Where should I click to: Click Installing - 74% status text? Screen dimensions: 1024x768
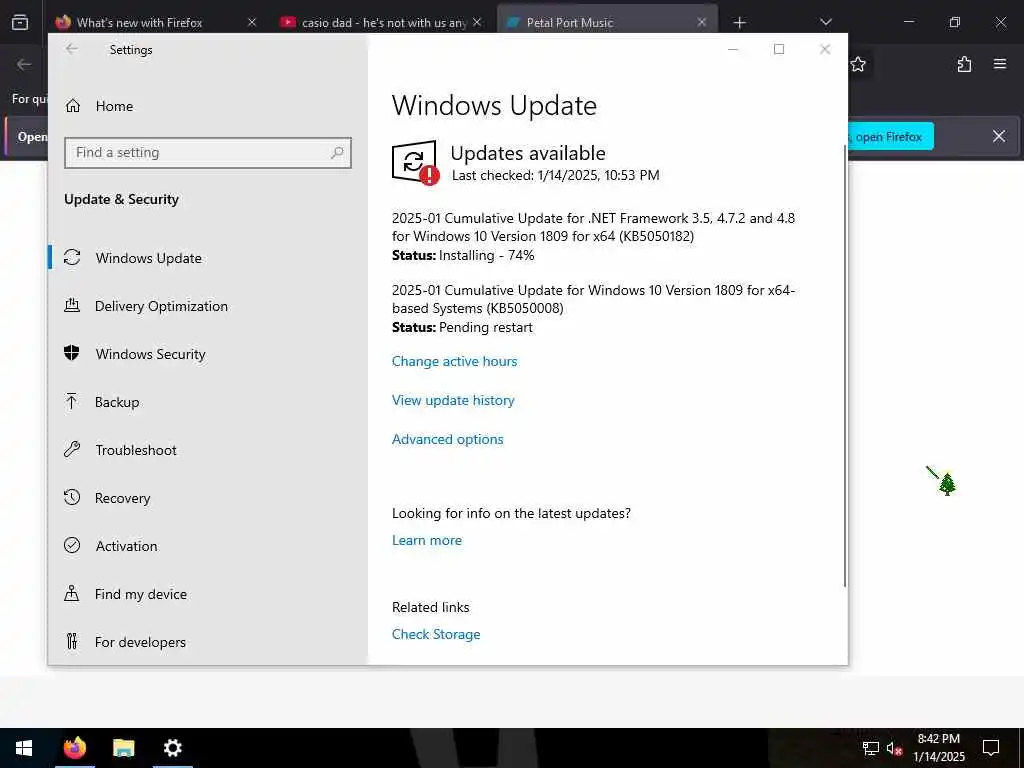coord(487,255)
